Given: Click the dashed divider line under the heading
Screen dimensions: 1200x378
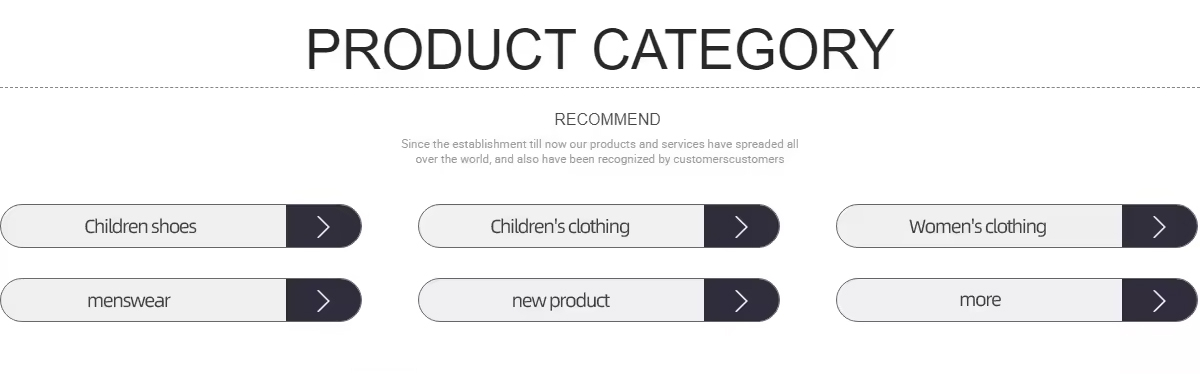Looking at the screenshot, I should tap(600, 88).
